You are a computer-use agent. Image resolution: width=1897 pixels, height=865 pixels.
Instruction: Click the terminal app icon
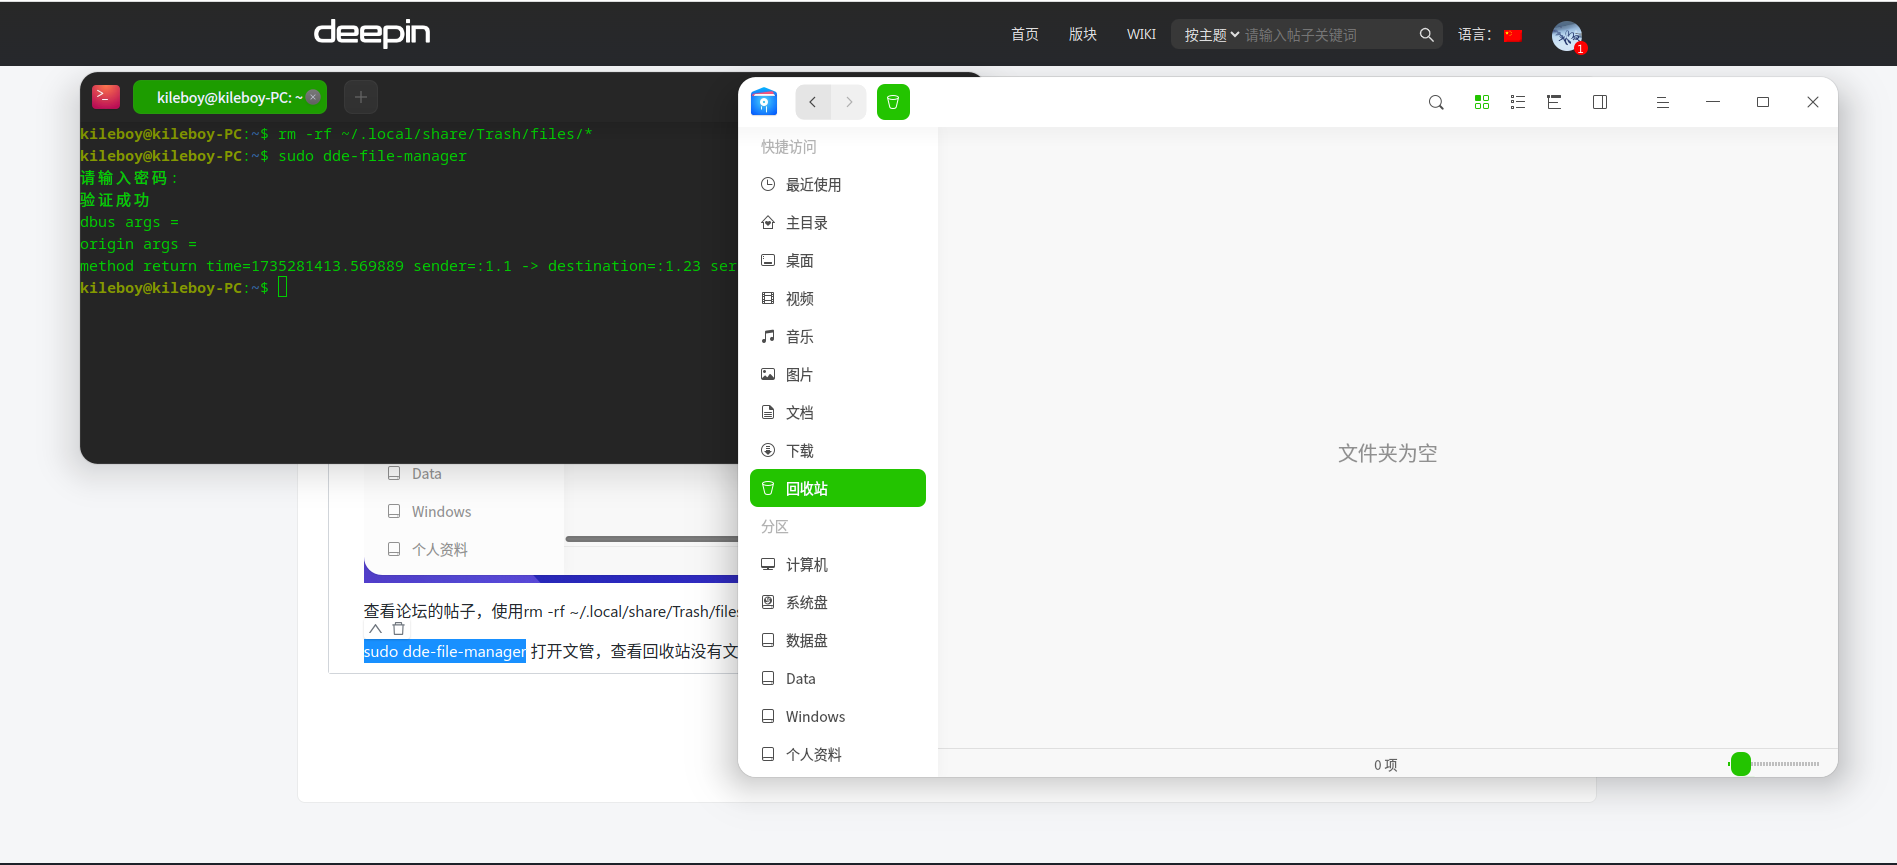106,96
